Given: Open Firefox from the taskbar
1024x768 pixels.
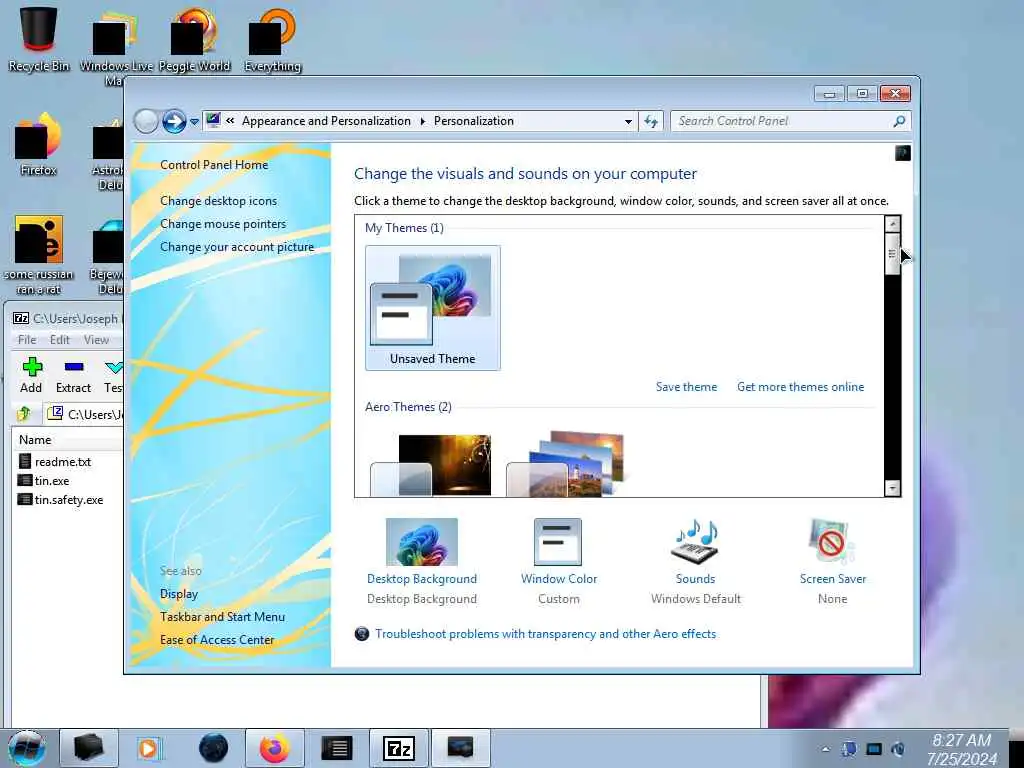Looking at the screenshot, I should (x=275, y=748).
